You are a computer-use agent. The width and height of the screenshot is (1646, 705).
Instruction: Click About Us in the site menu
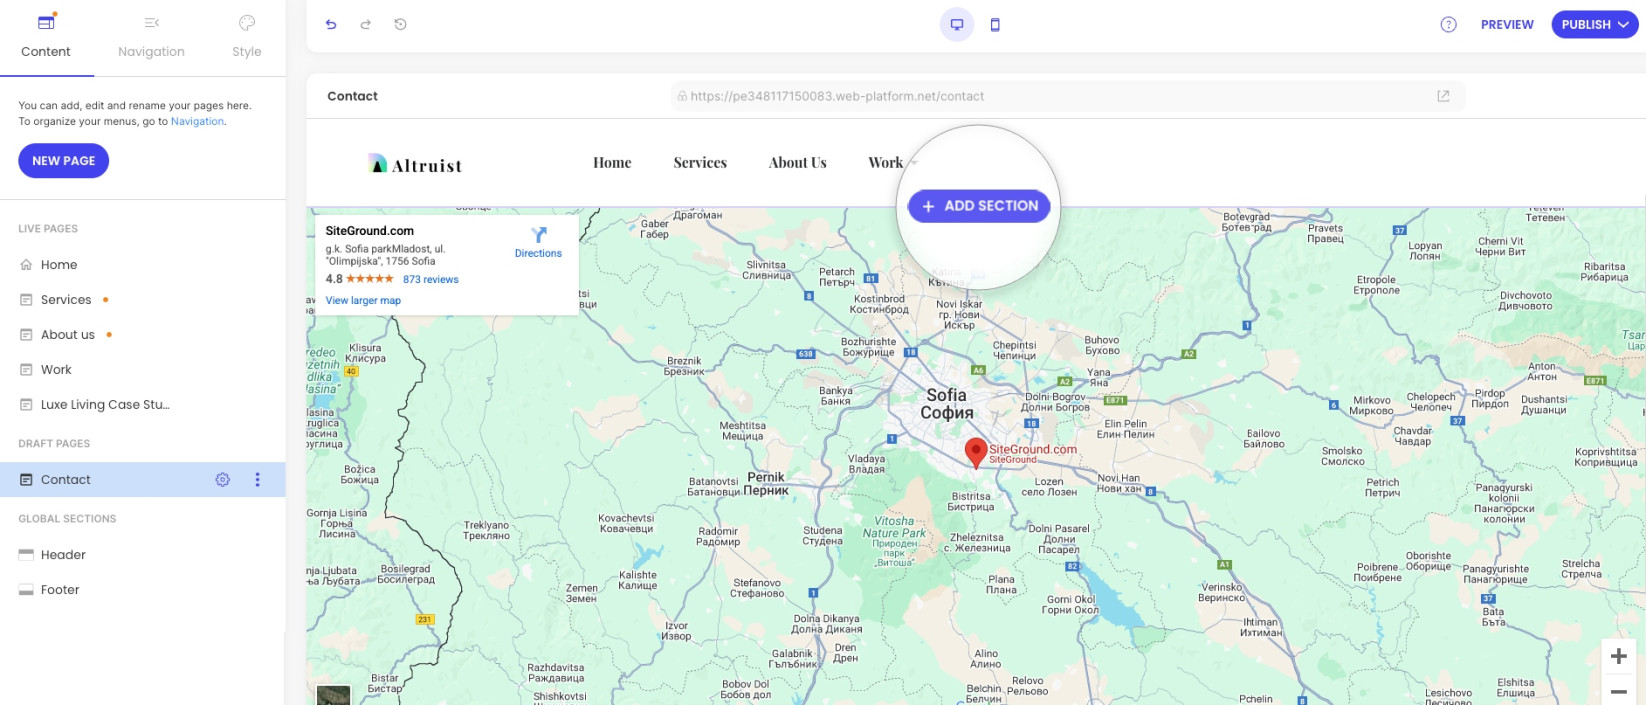tap(798, 163)
